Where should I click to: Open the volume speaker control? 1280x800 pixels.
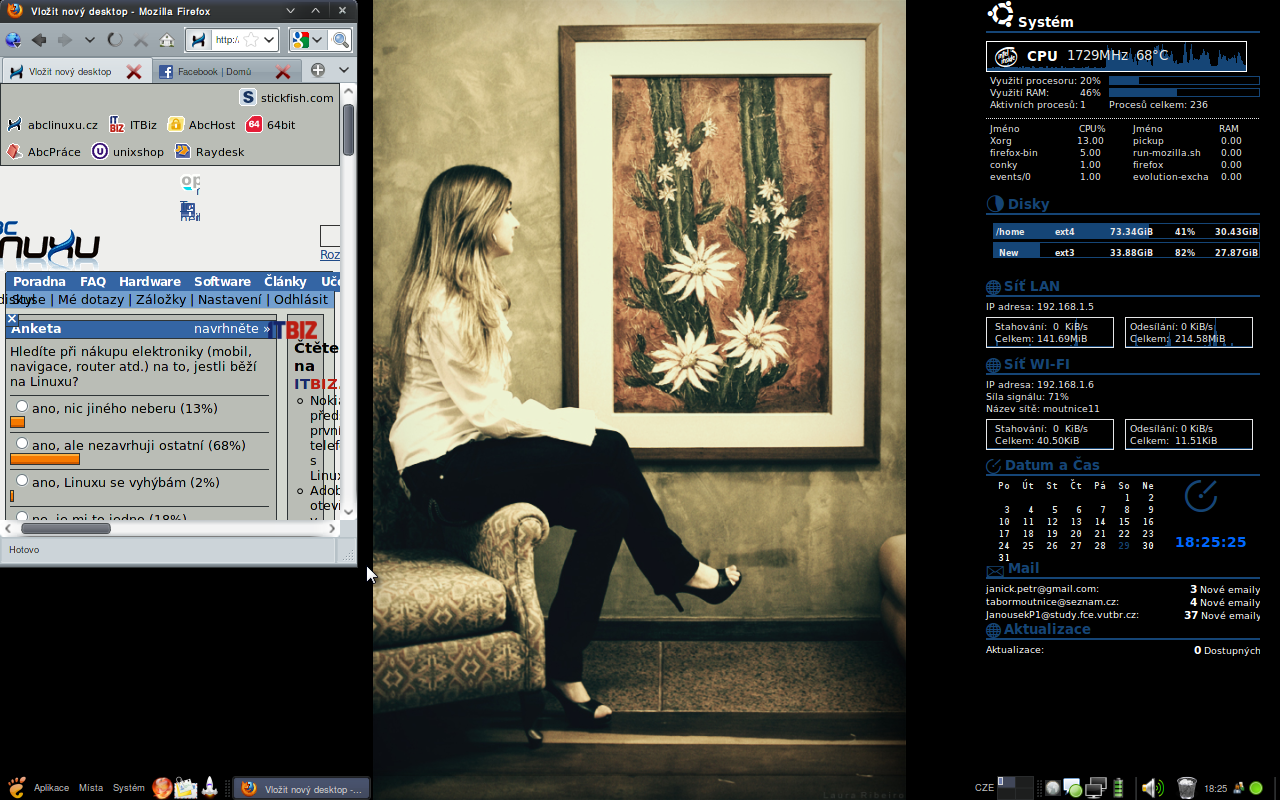tap(1151, 788)
